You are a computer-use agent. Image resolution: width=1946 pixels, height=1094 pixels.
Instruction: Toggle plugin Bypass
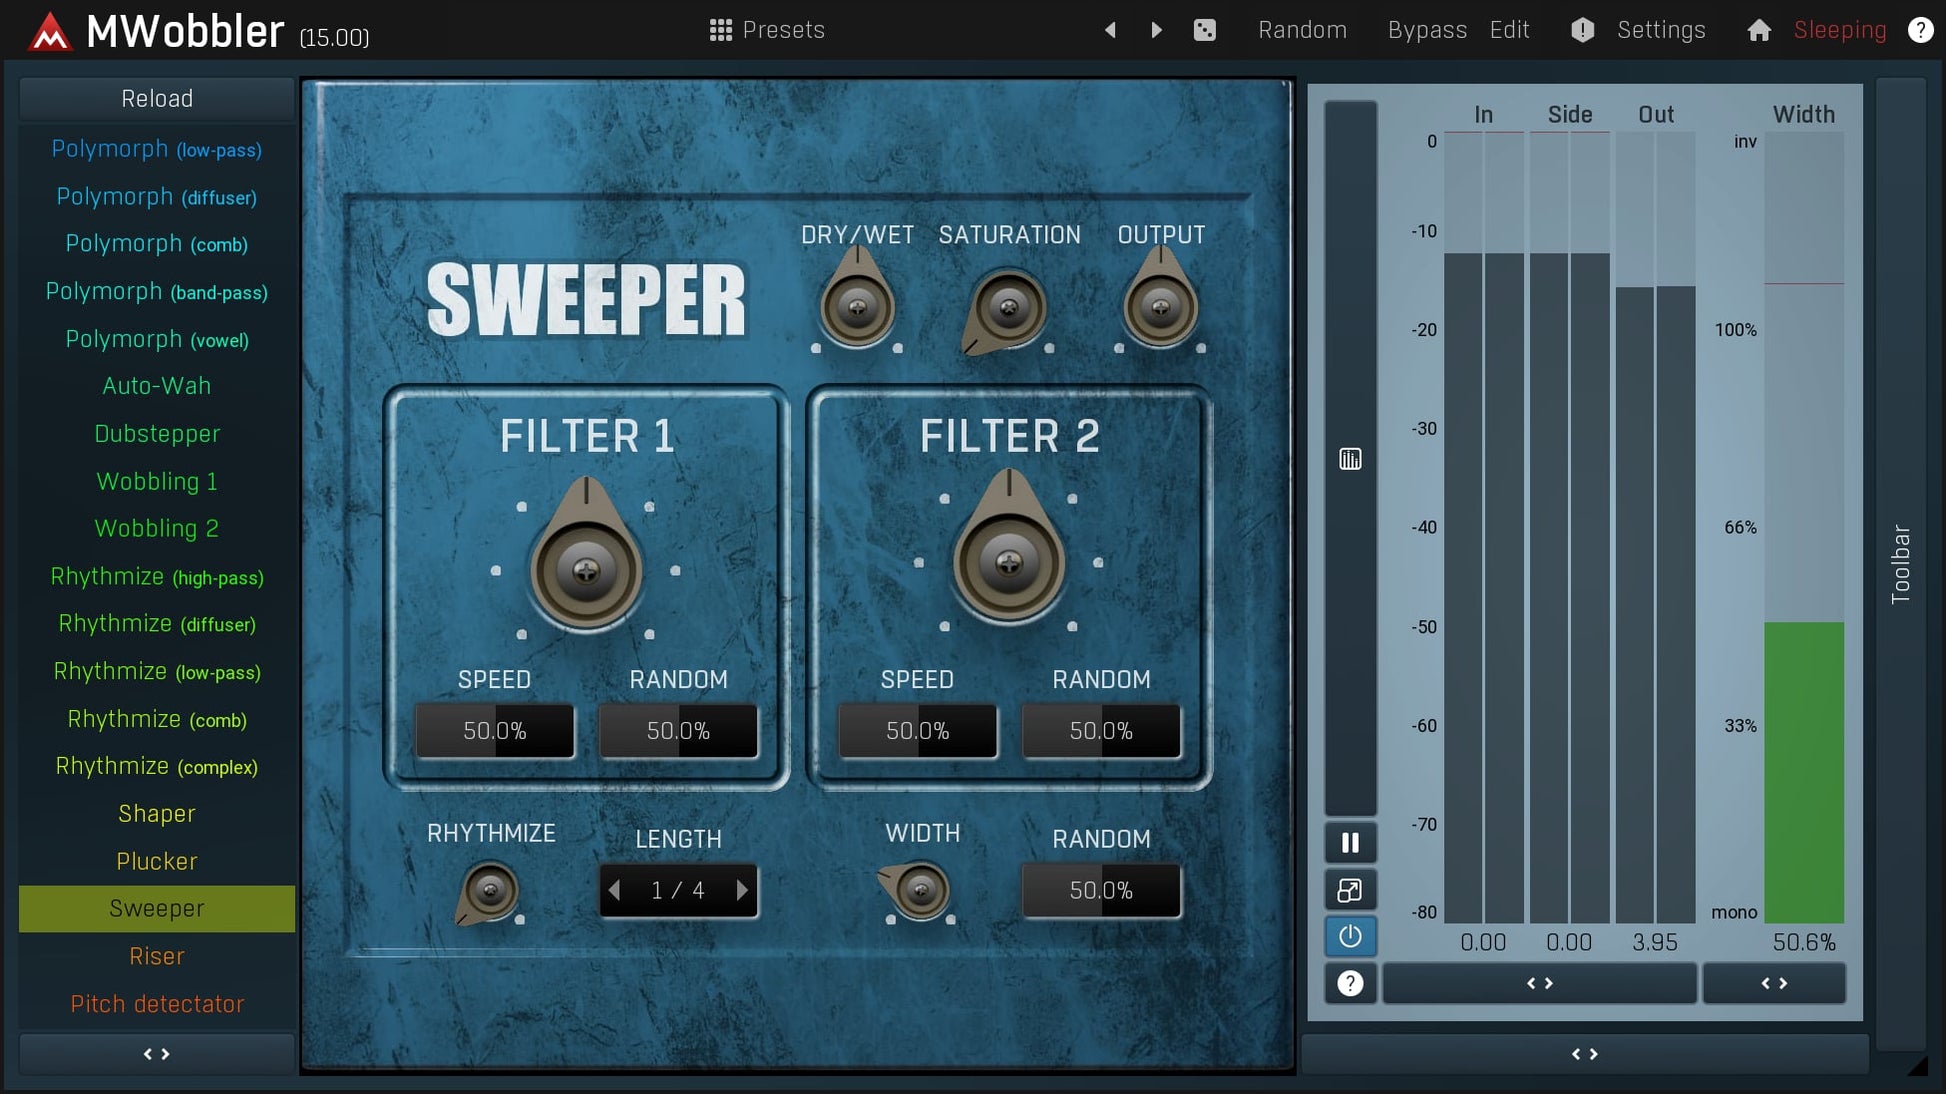1427,30
